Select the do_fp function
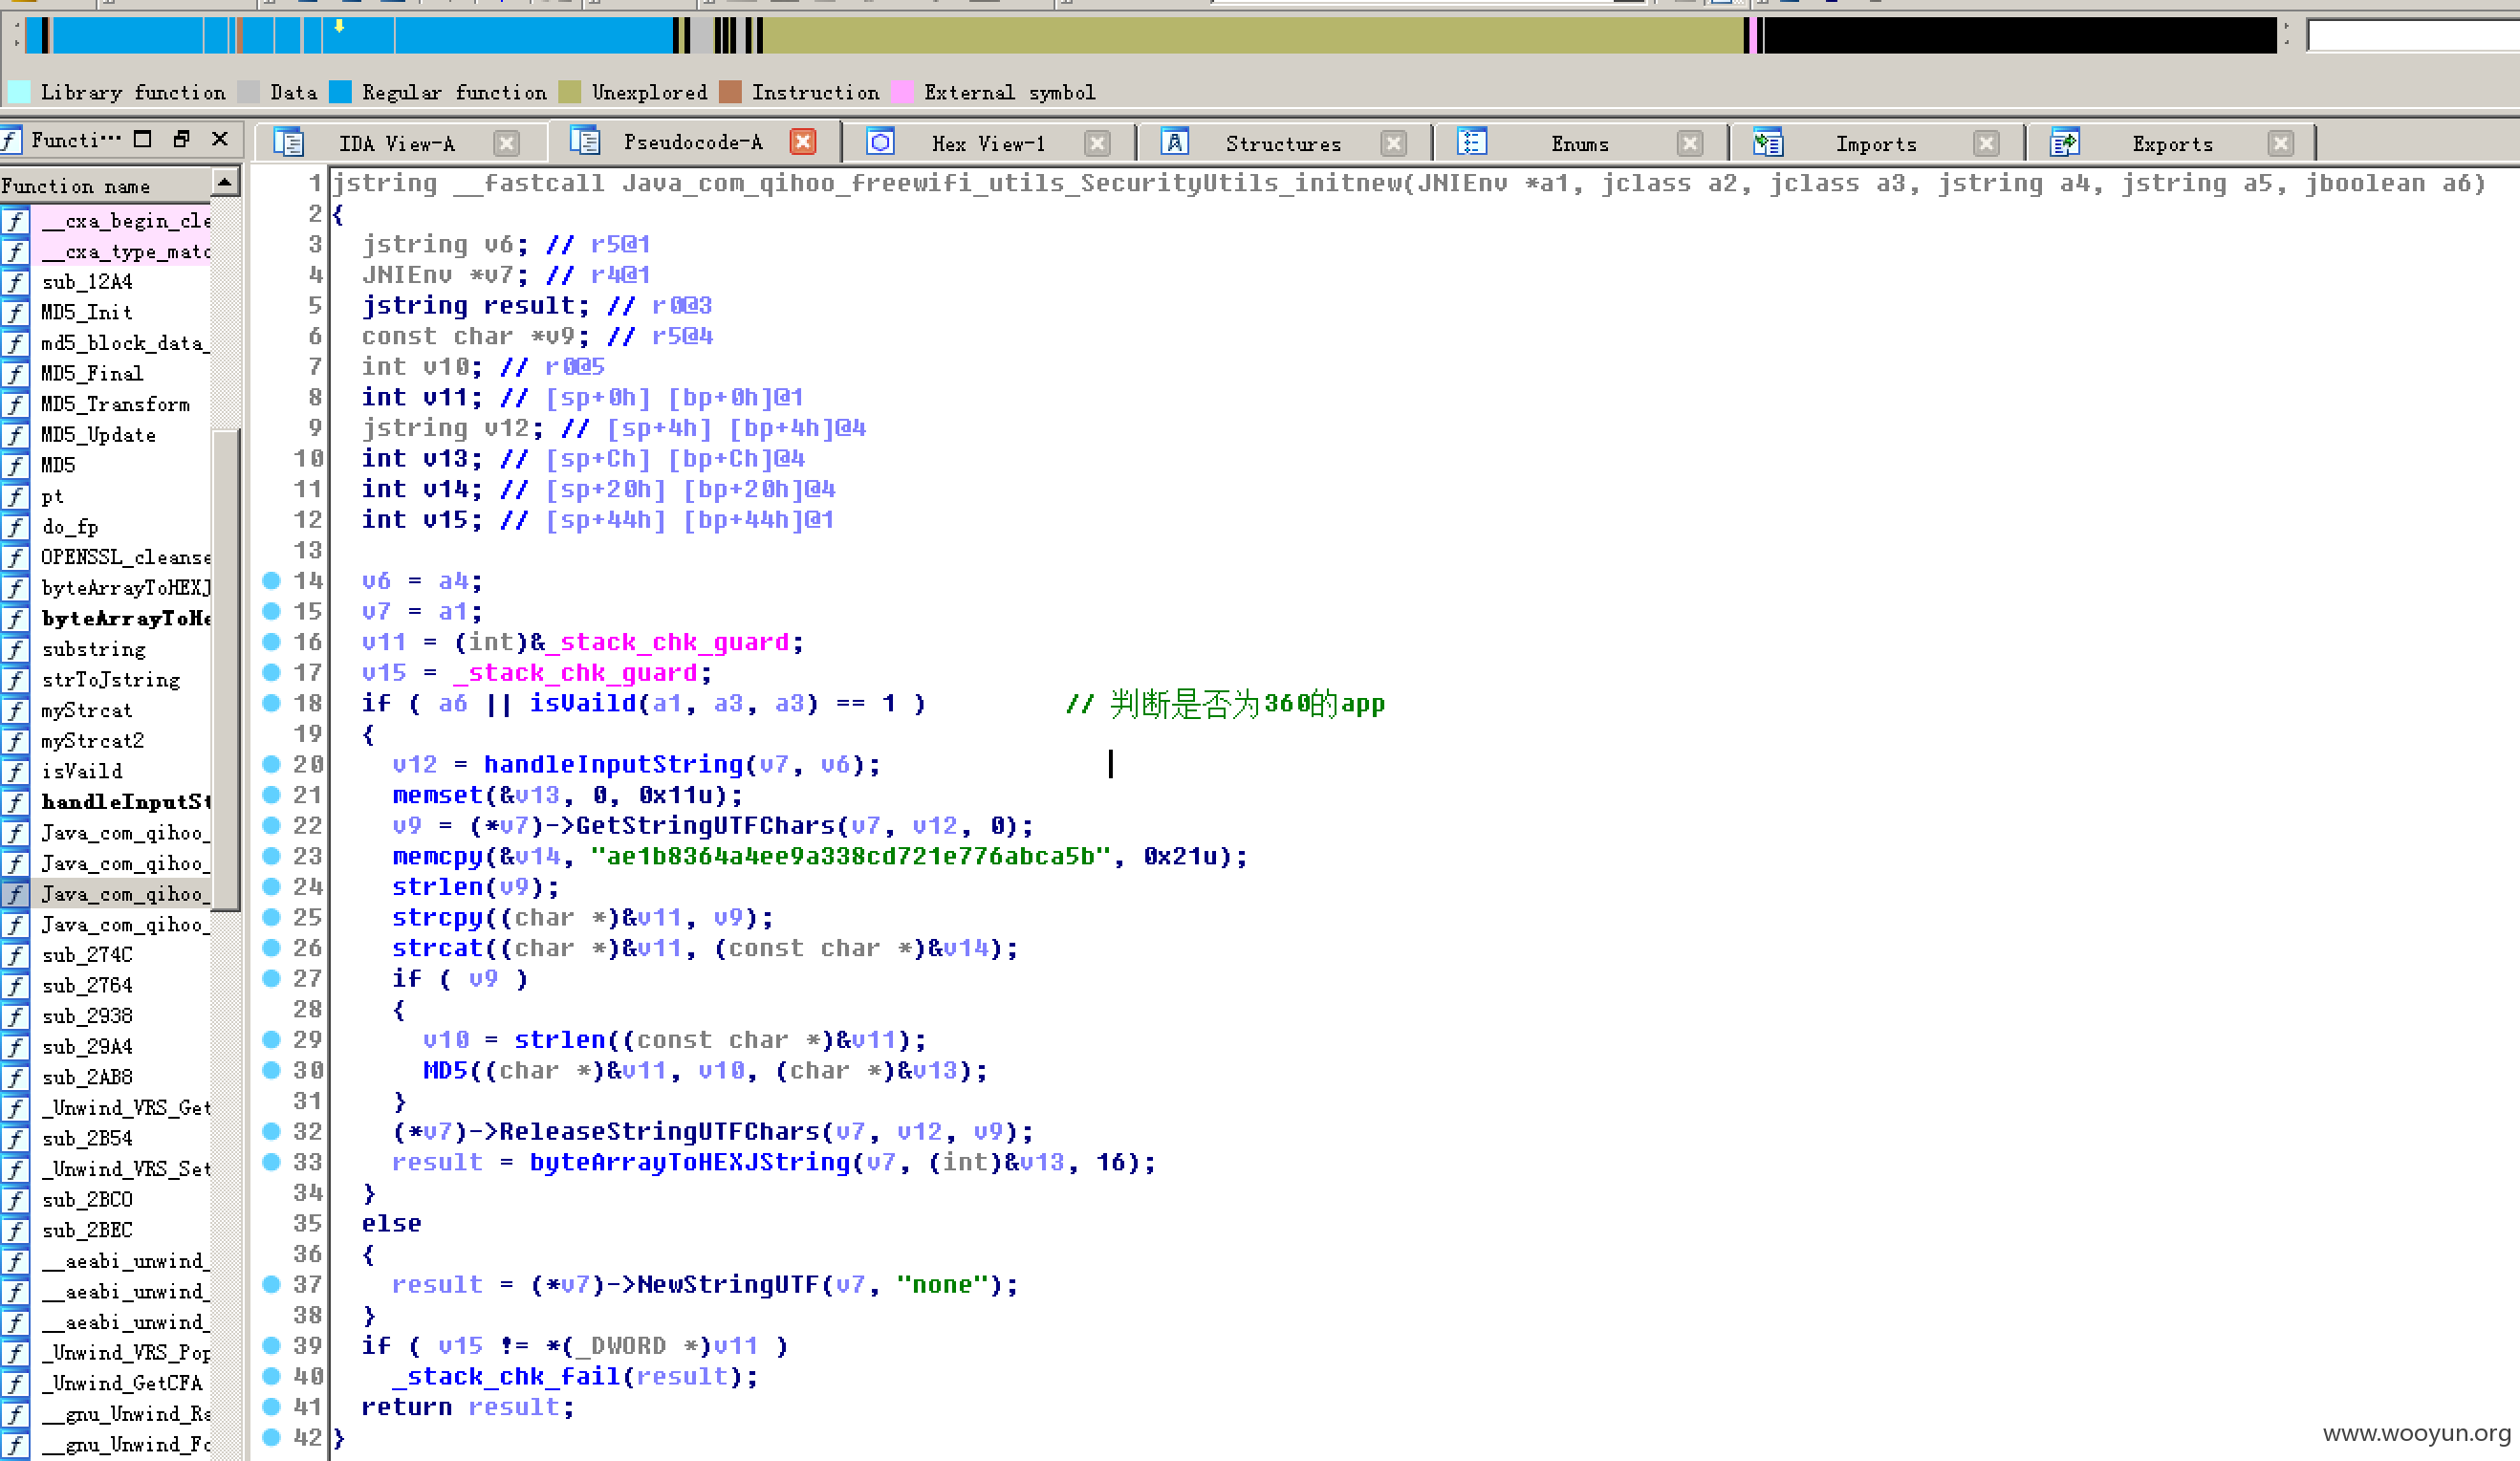The width and height of the screenshot is (2520, 1461). 70,527
